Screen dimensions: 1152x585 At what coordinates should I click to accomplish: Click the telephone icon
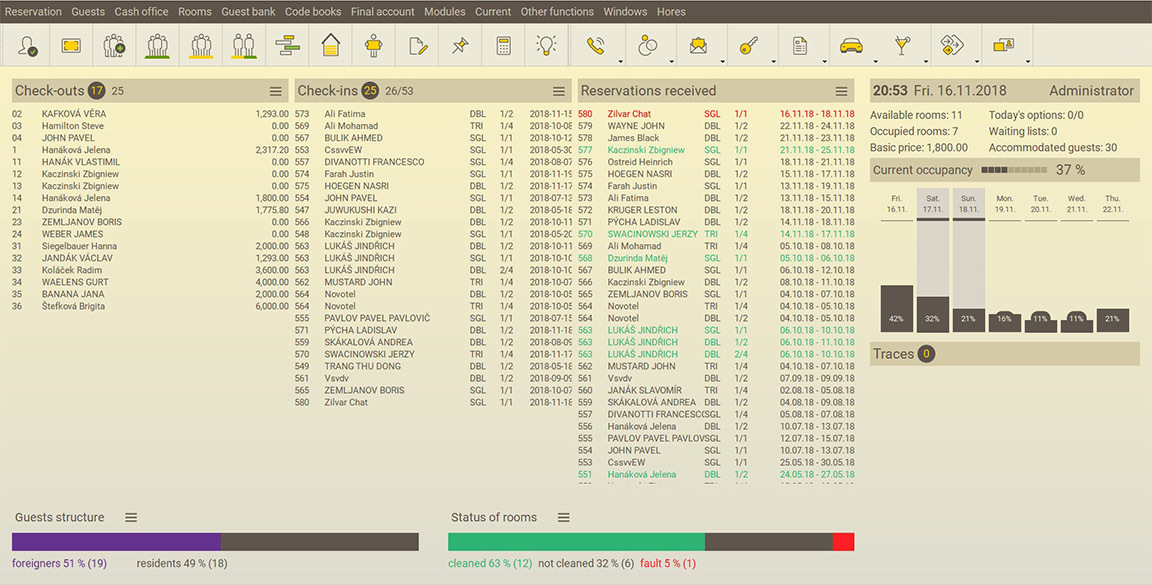[x=596, y=46]
